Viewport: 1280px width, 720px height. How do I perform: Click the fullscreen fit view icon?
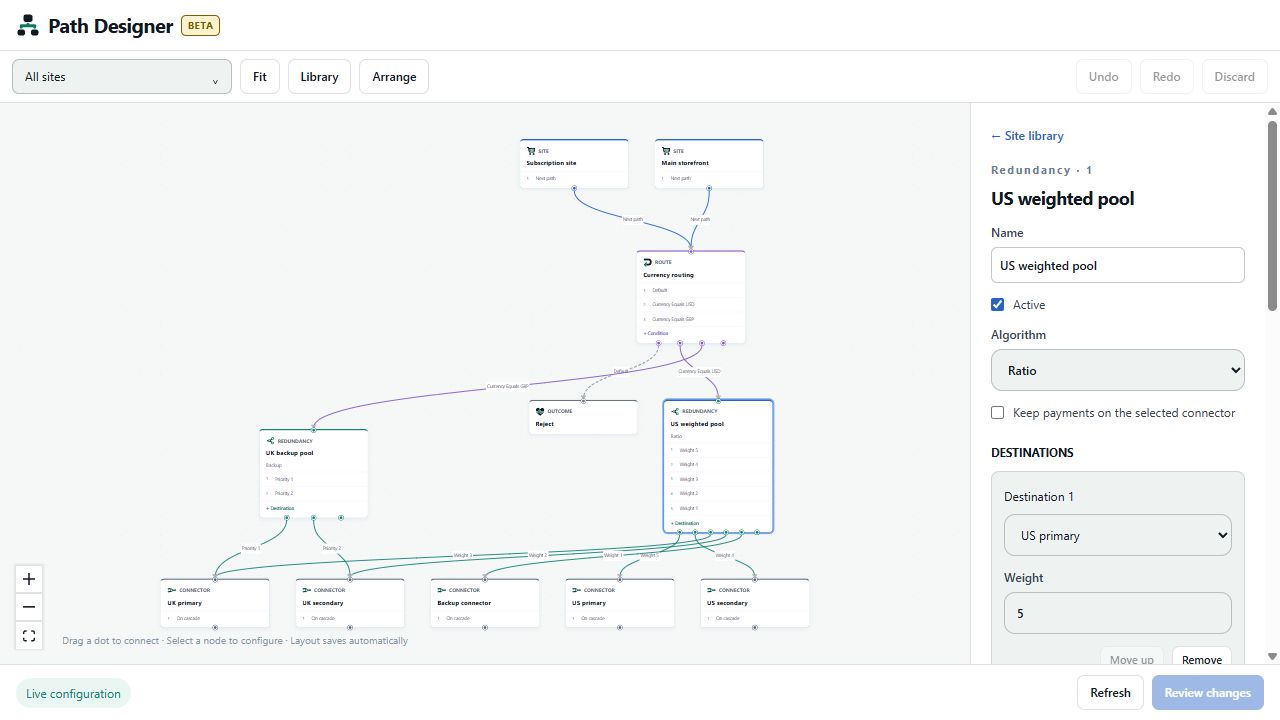(29, 635)
